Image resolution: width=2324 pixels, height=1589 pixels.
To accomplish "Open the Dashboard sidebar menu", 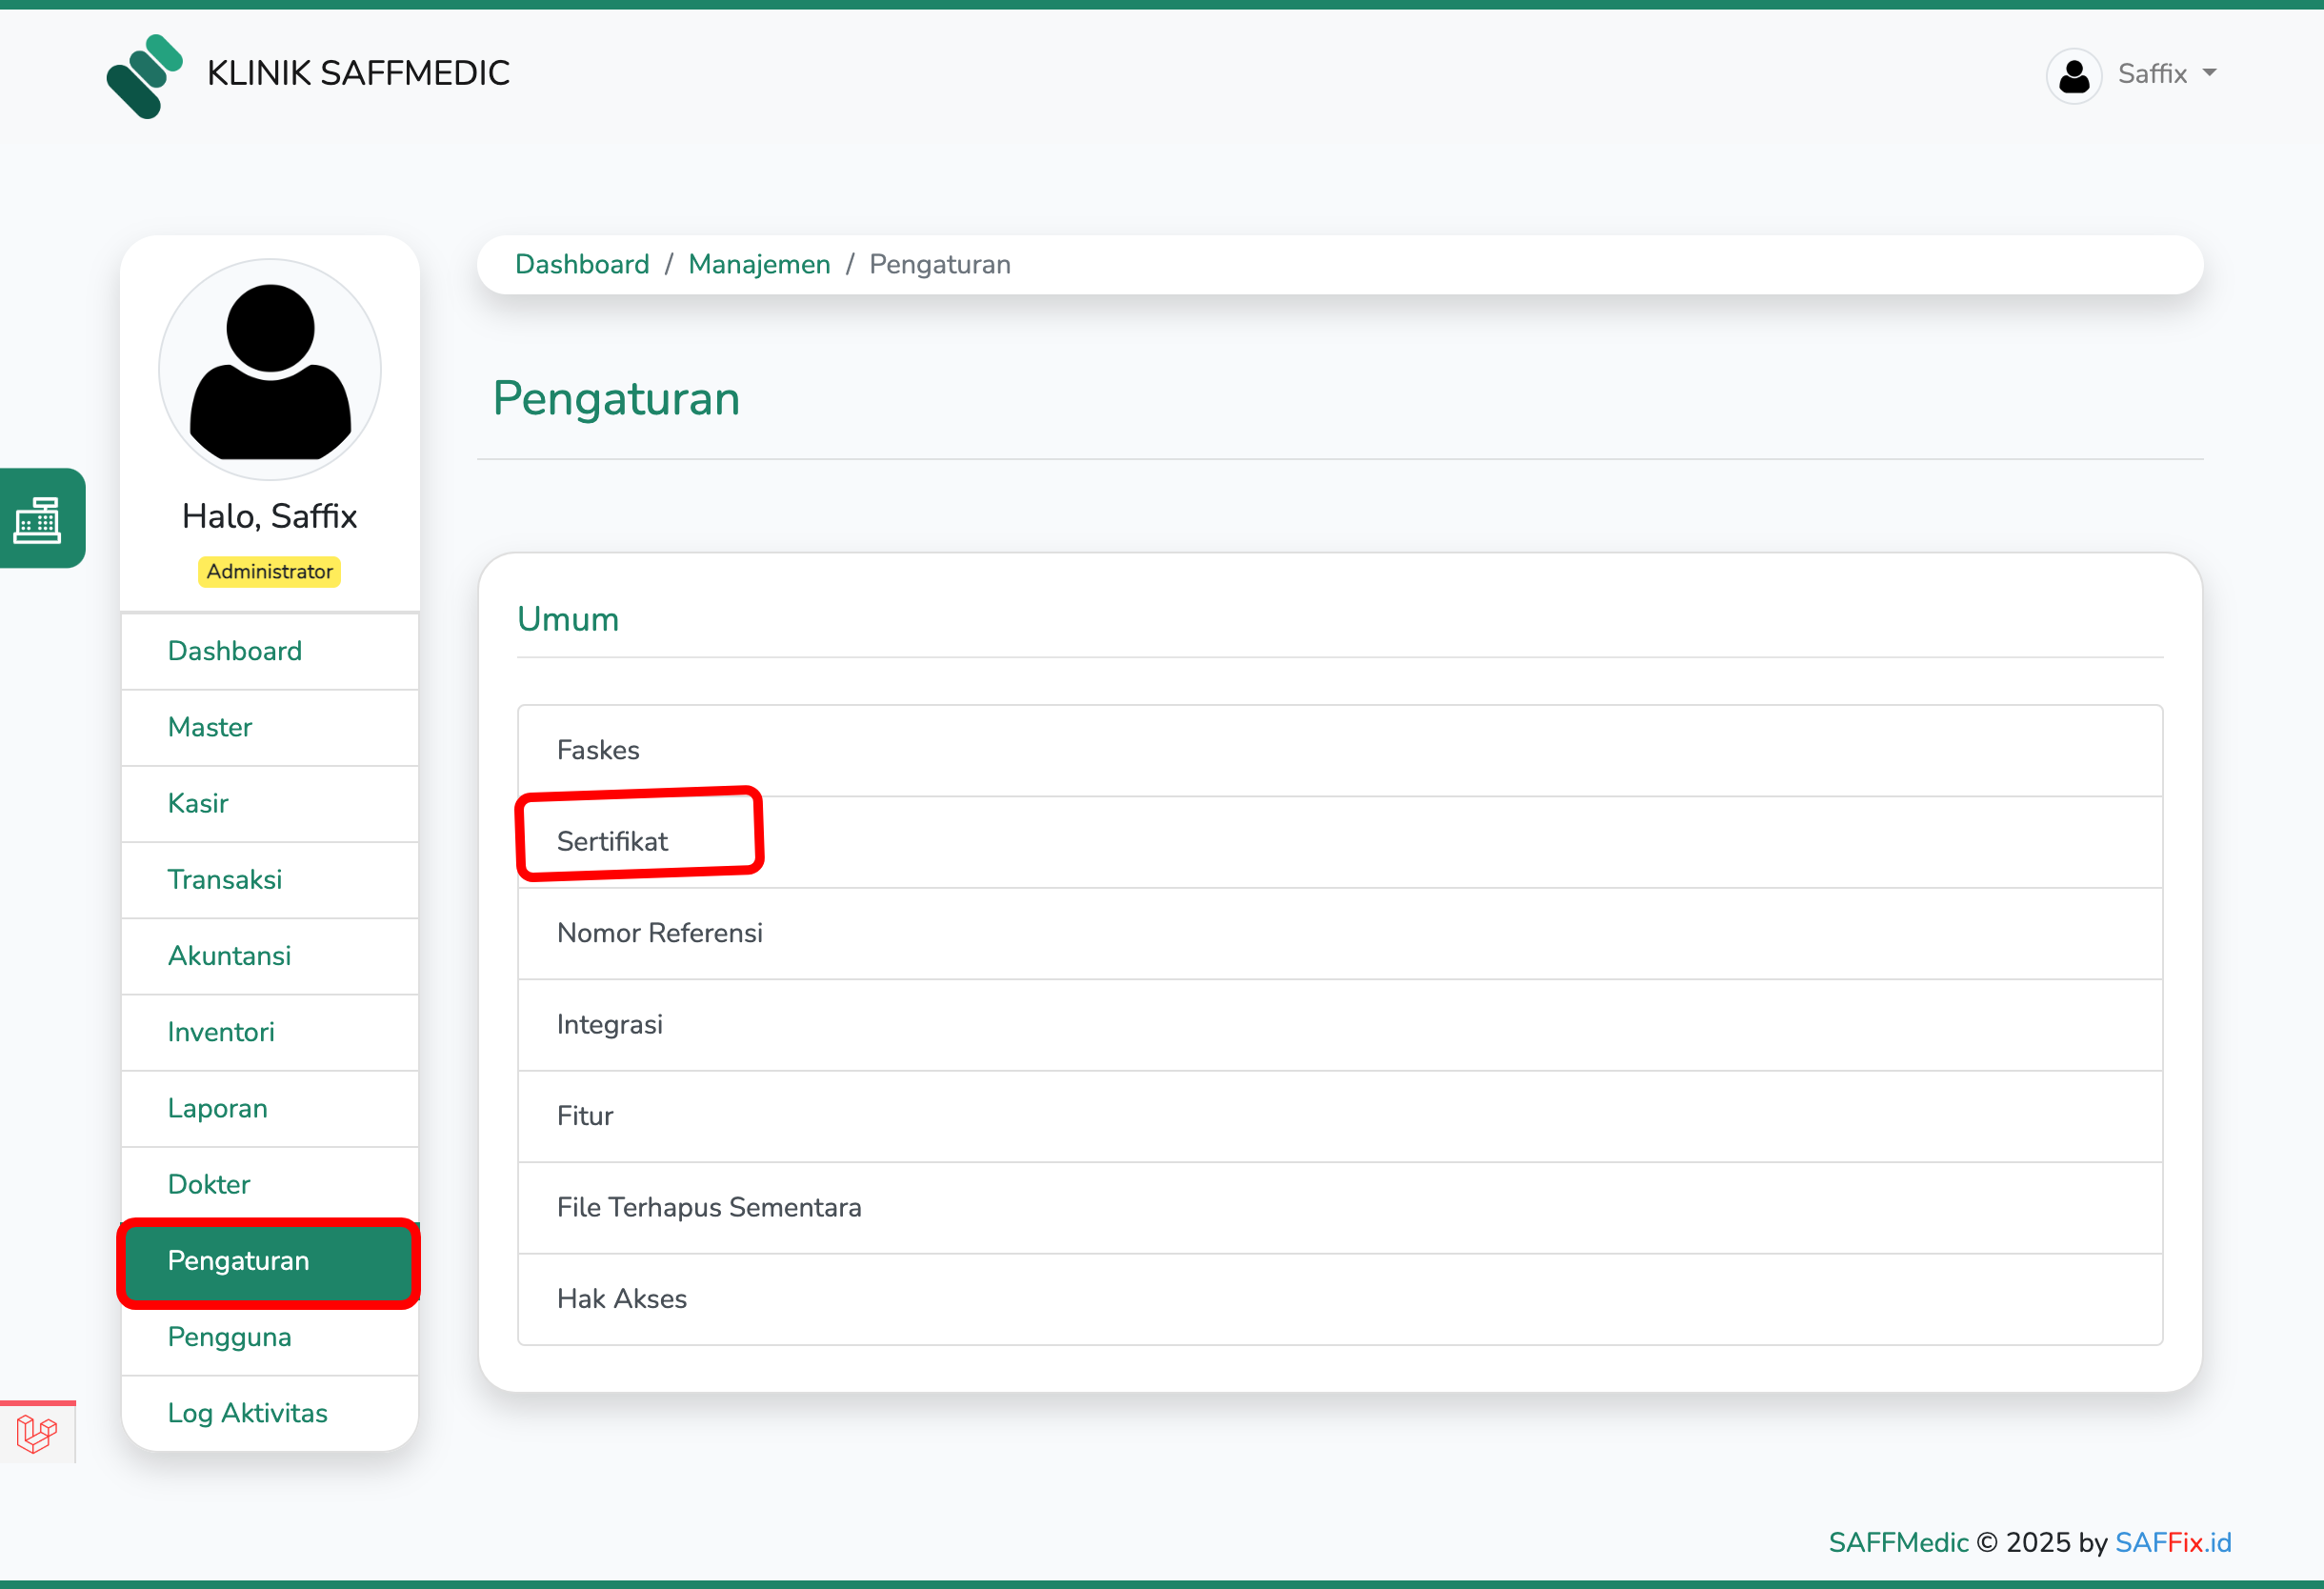I will click(x=234, y=651).
